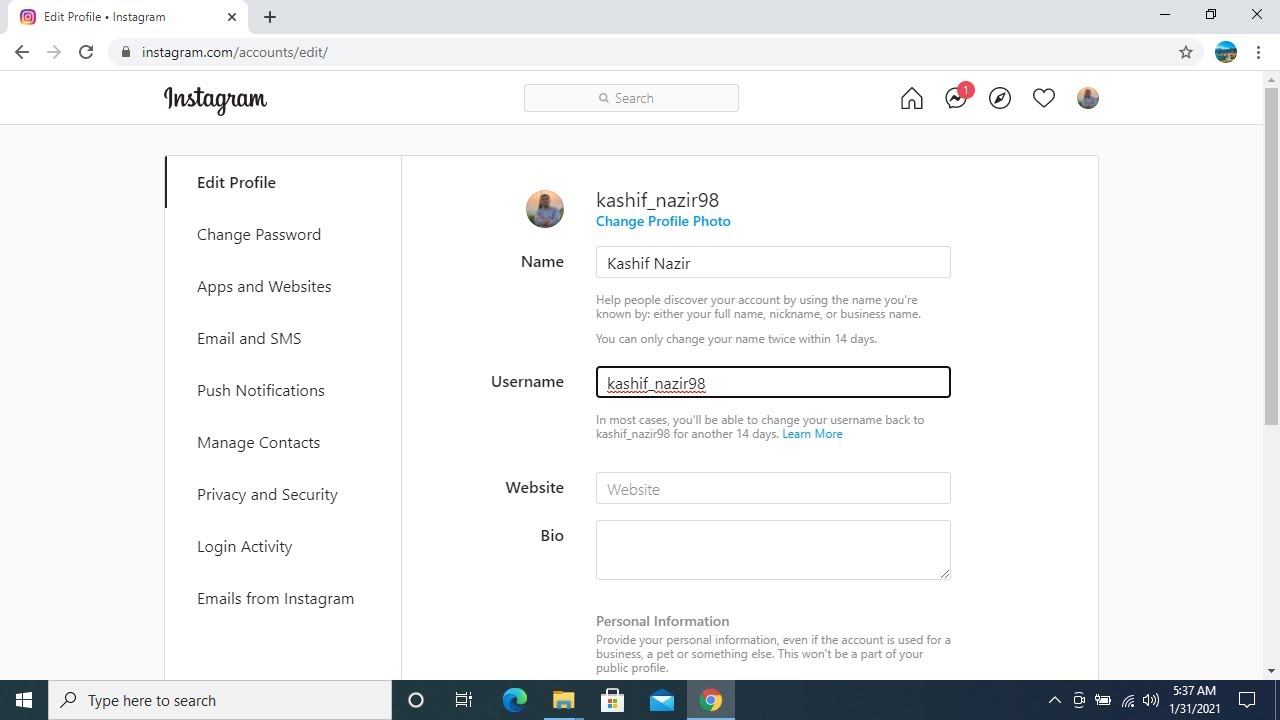The height and width of the screenshot is (720, 1280).
Task: Open Change Password settings
Action: (x=259, y=234)
